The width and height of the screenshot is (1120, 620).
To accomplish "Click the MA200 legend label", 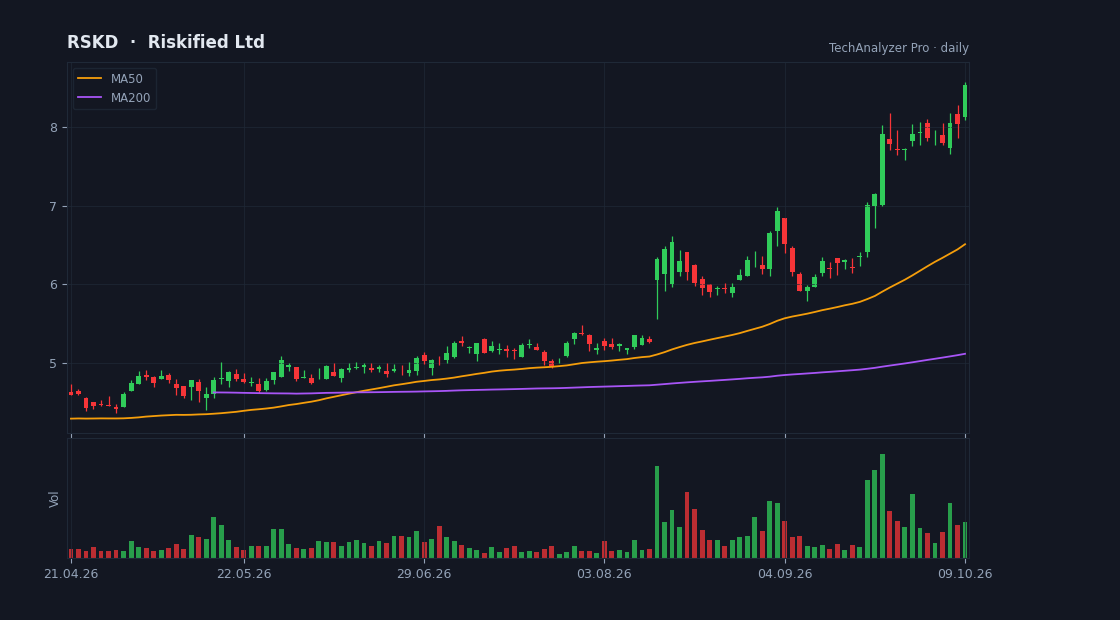I will click(131, 98).
